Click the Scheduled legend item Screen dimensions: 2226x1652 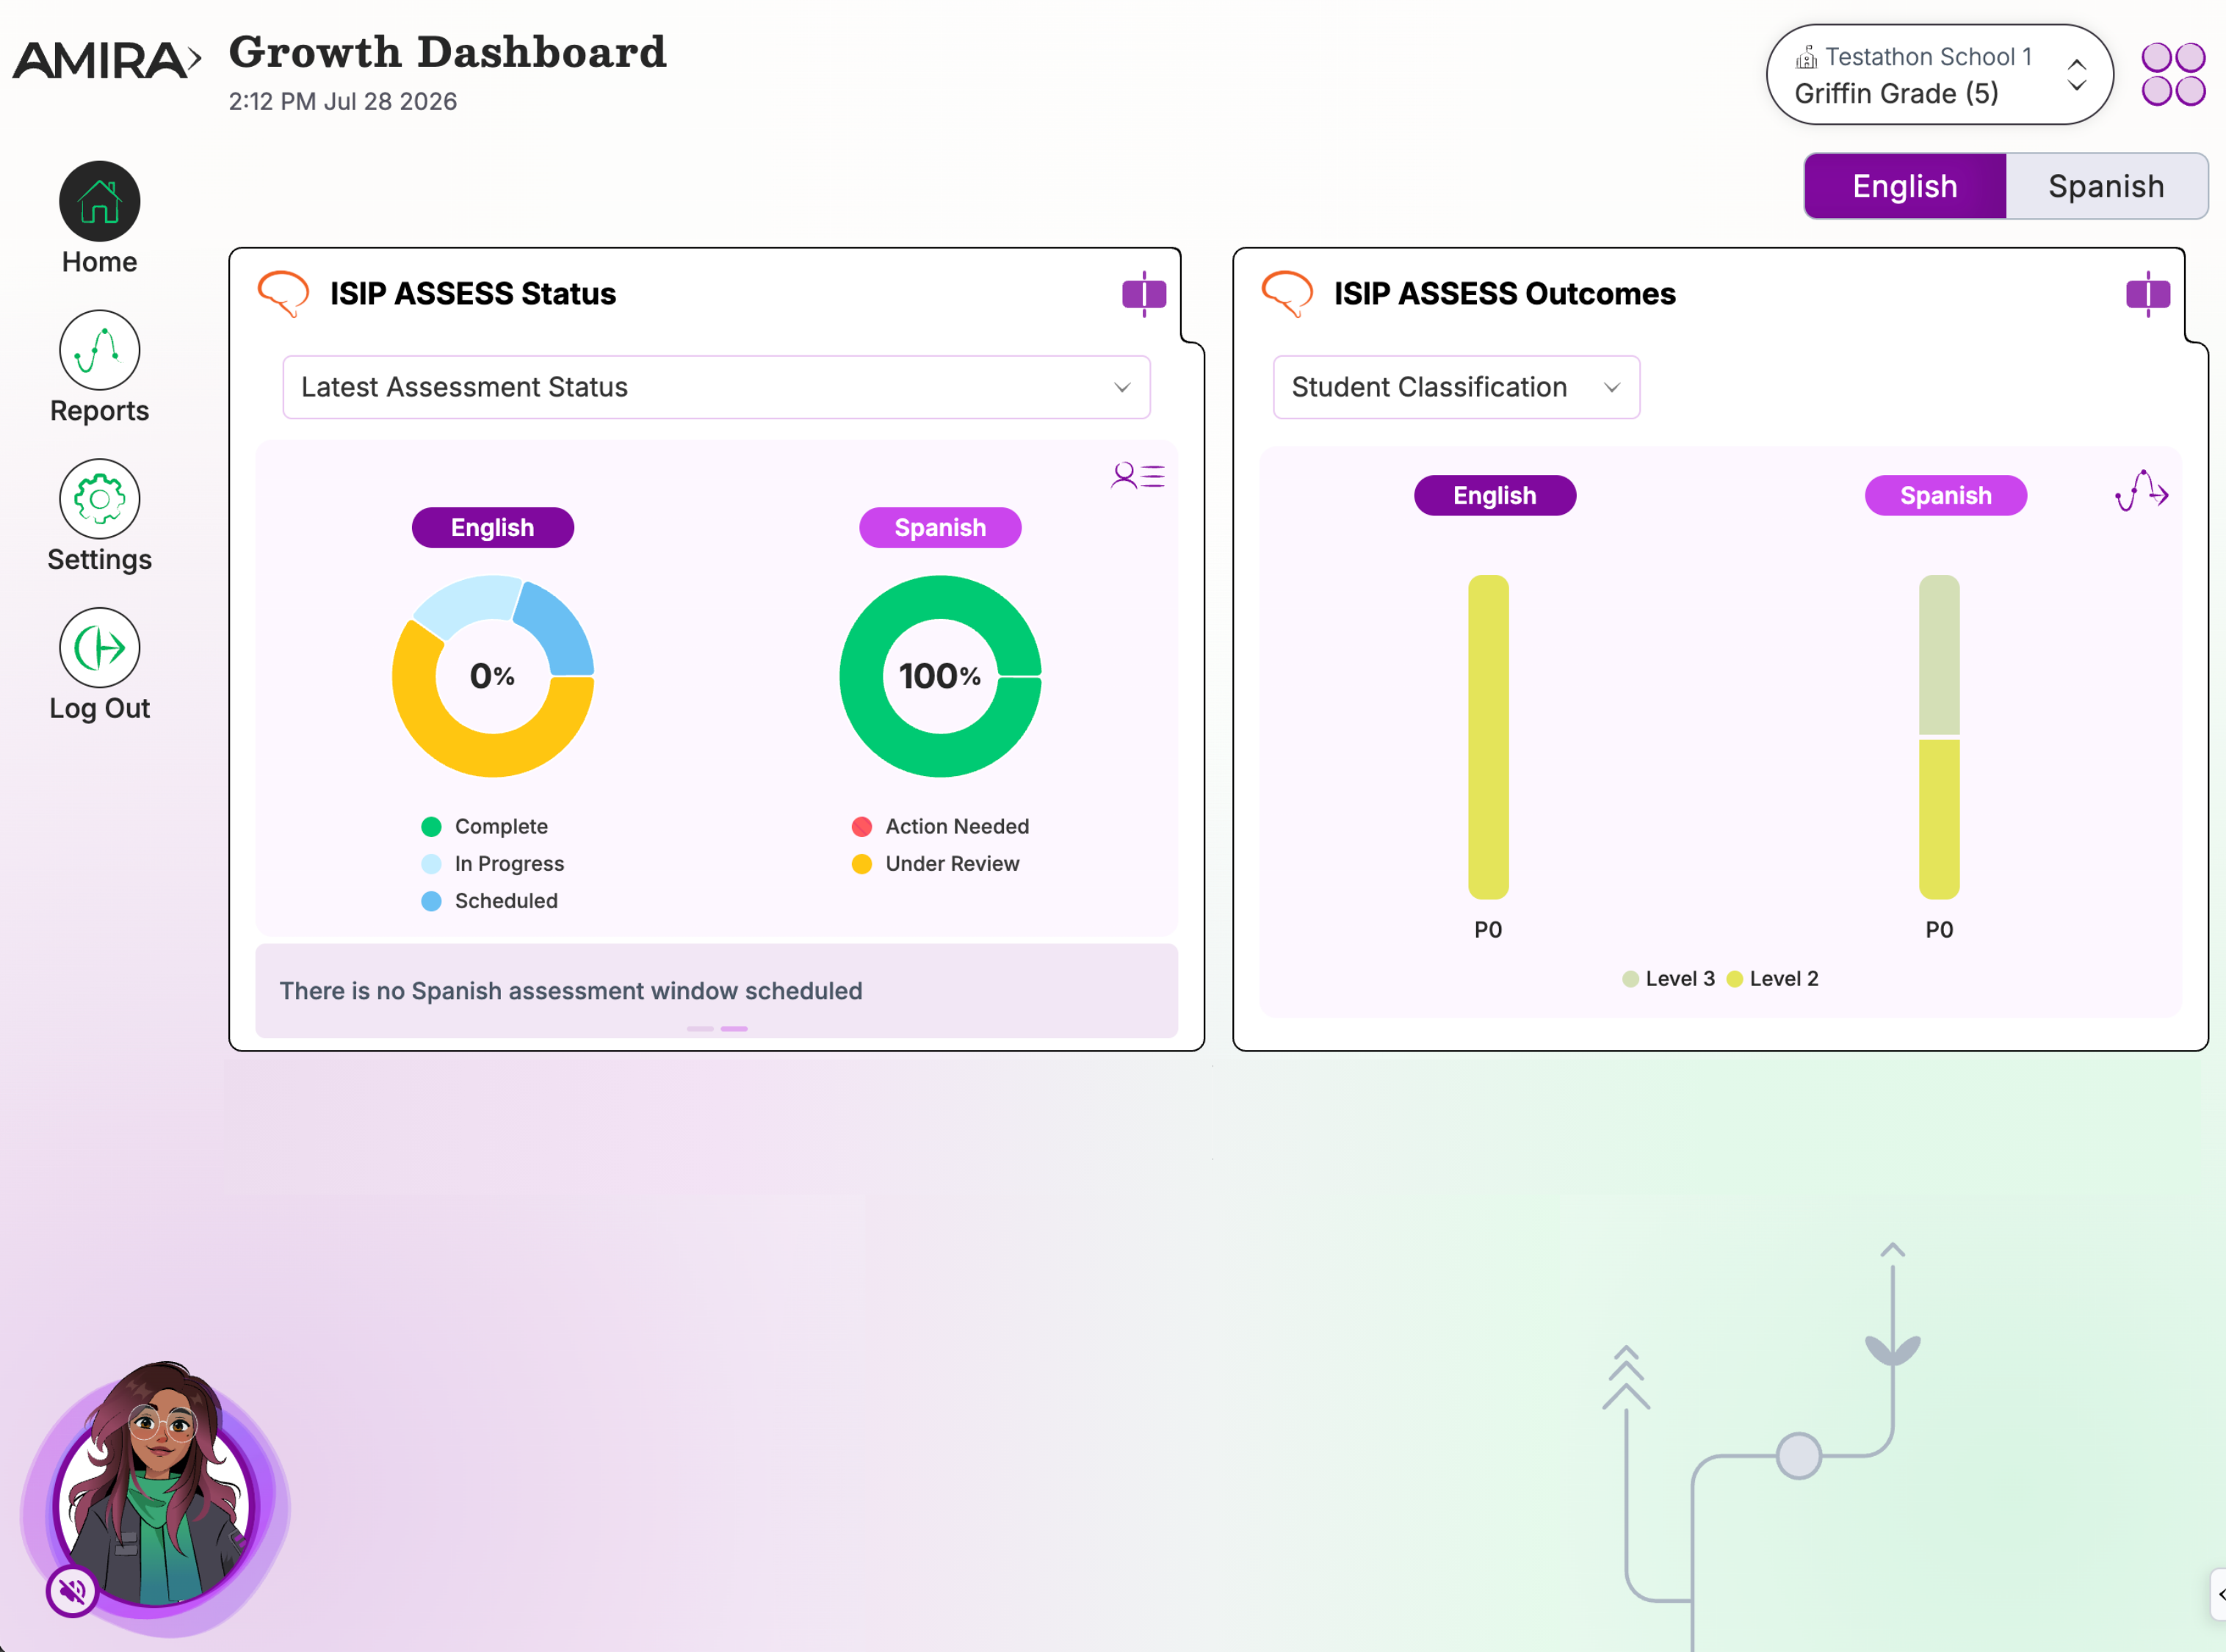[x=490, y=900]
